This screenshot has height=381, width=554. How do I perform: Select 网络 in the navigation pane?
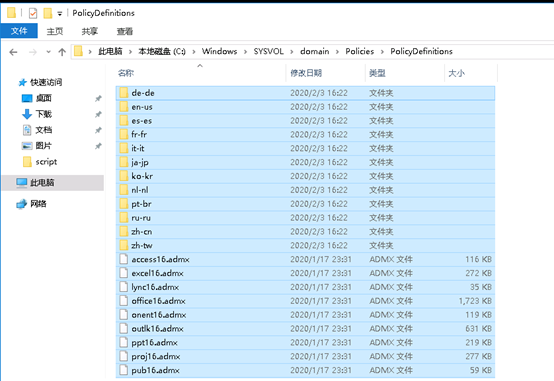tap(38, 204)
